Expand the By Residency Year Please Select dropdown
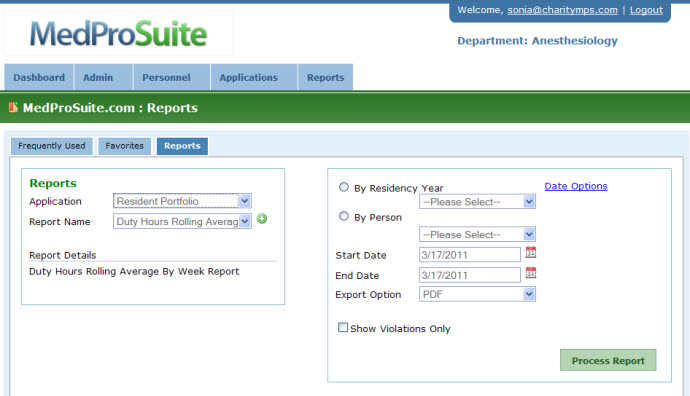690x396 pixels. [477, 202]
